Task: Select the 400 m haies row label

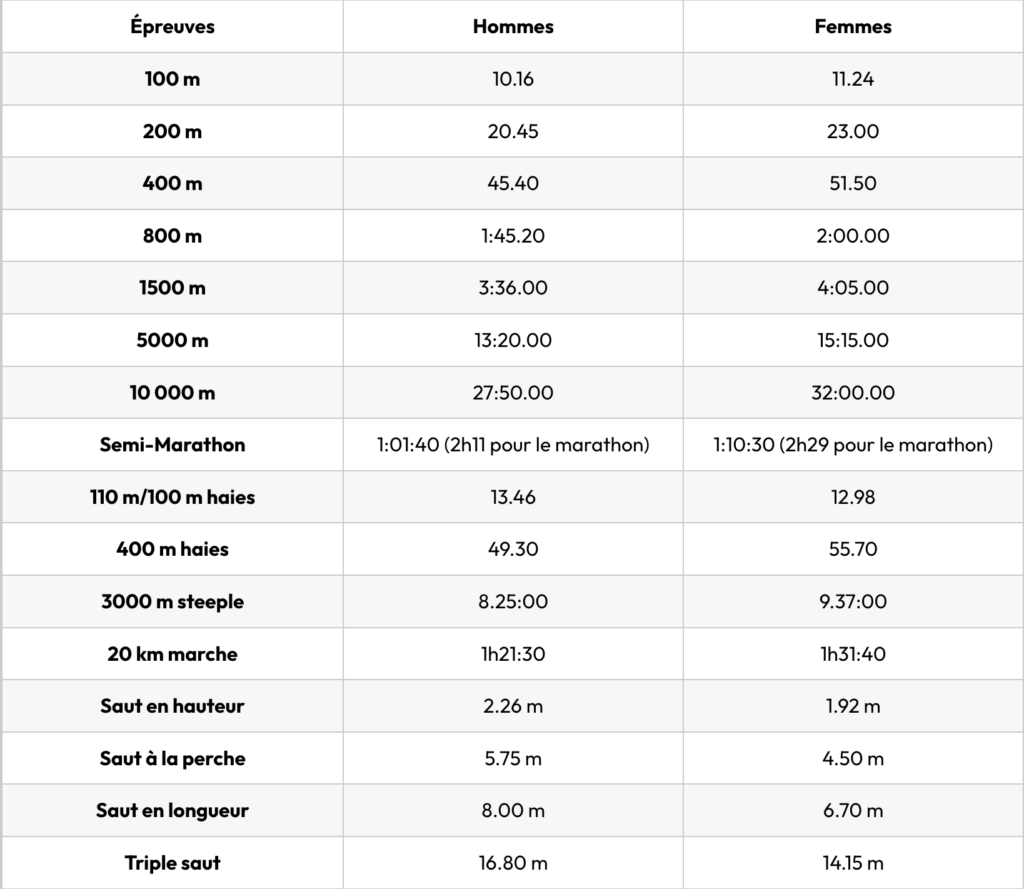Action: (x=172, y=549)
